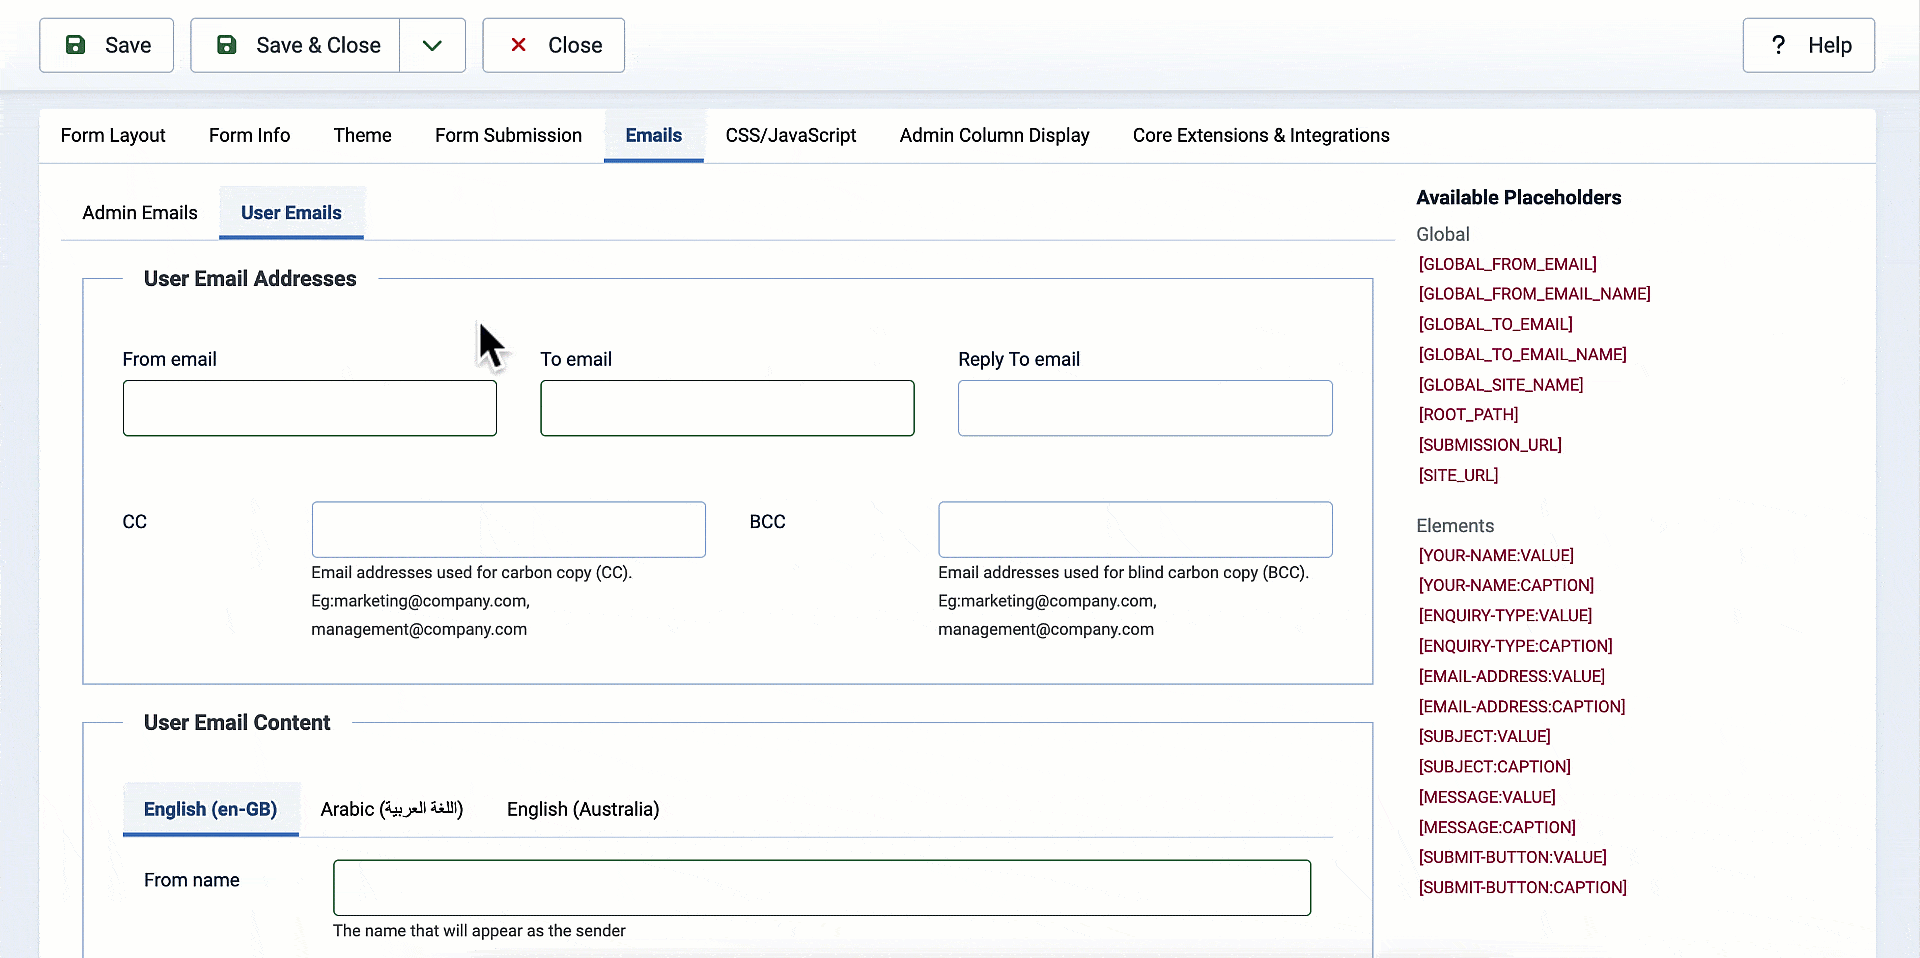Insert [GLOBAL_SITE_NAME] placeholder
Viewport: 1920px width, 958px height.
point(1500,385)
